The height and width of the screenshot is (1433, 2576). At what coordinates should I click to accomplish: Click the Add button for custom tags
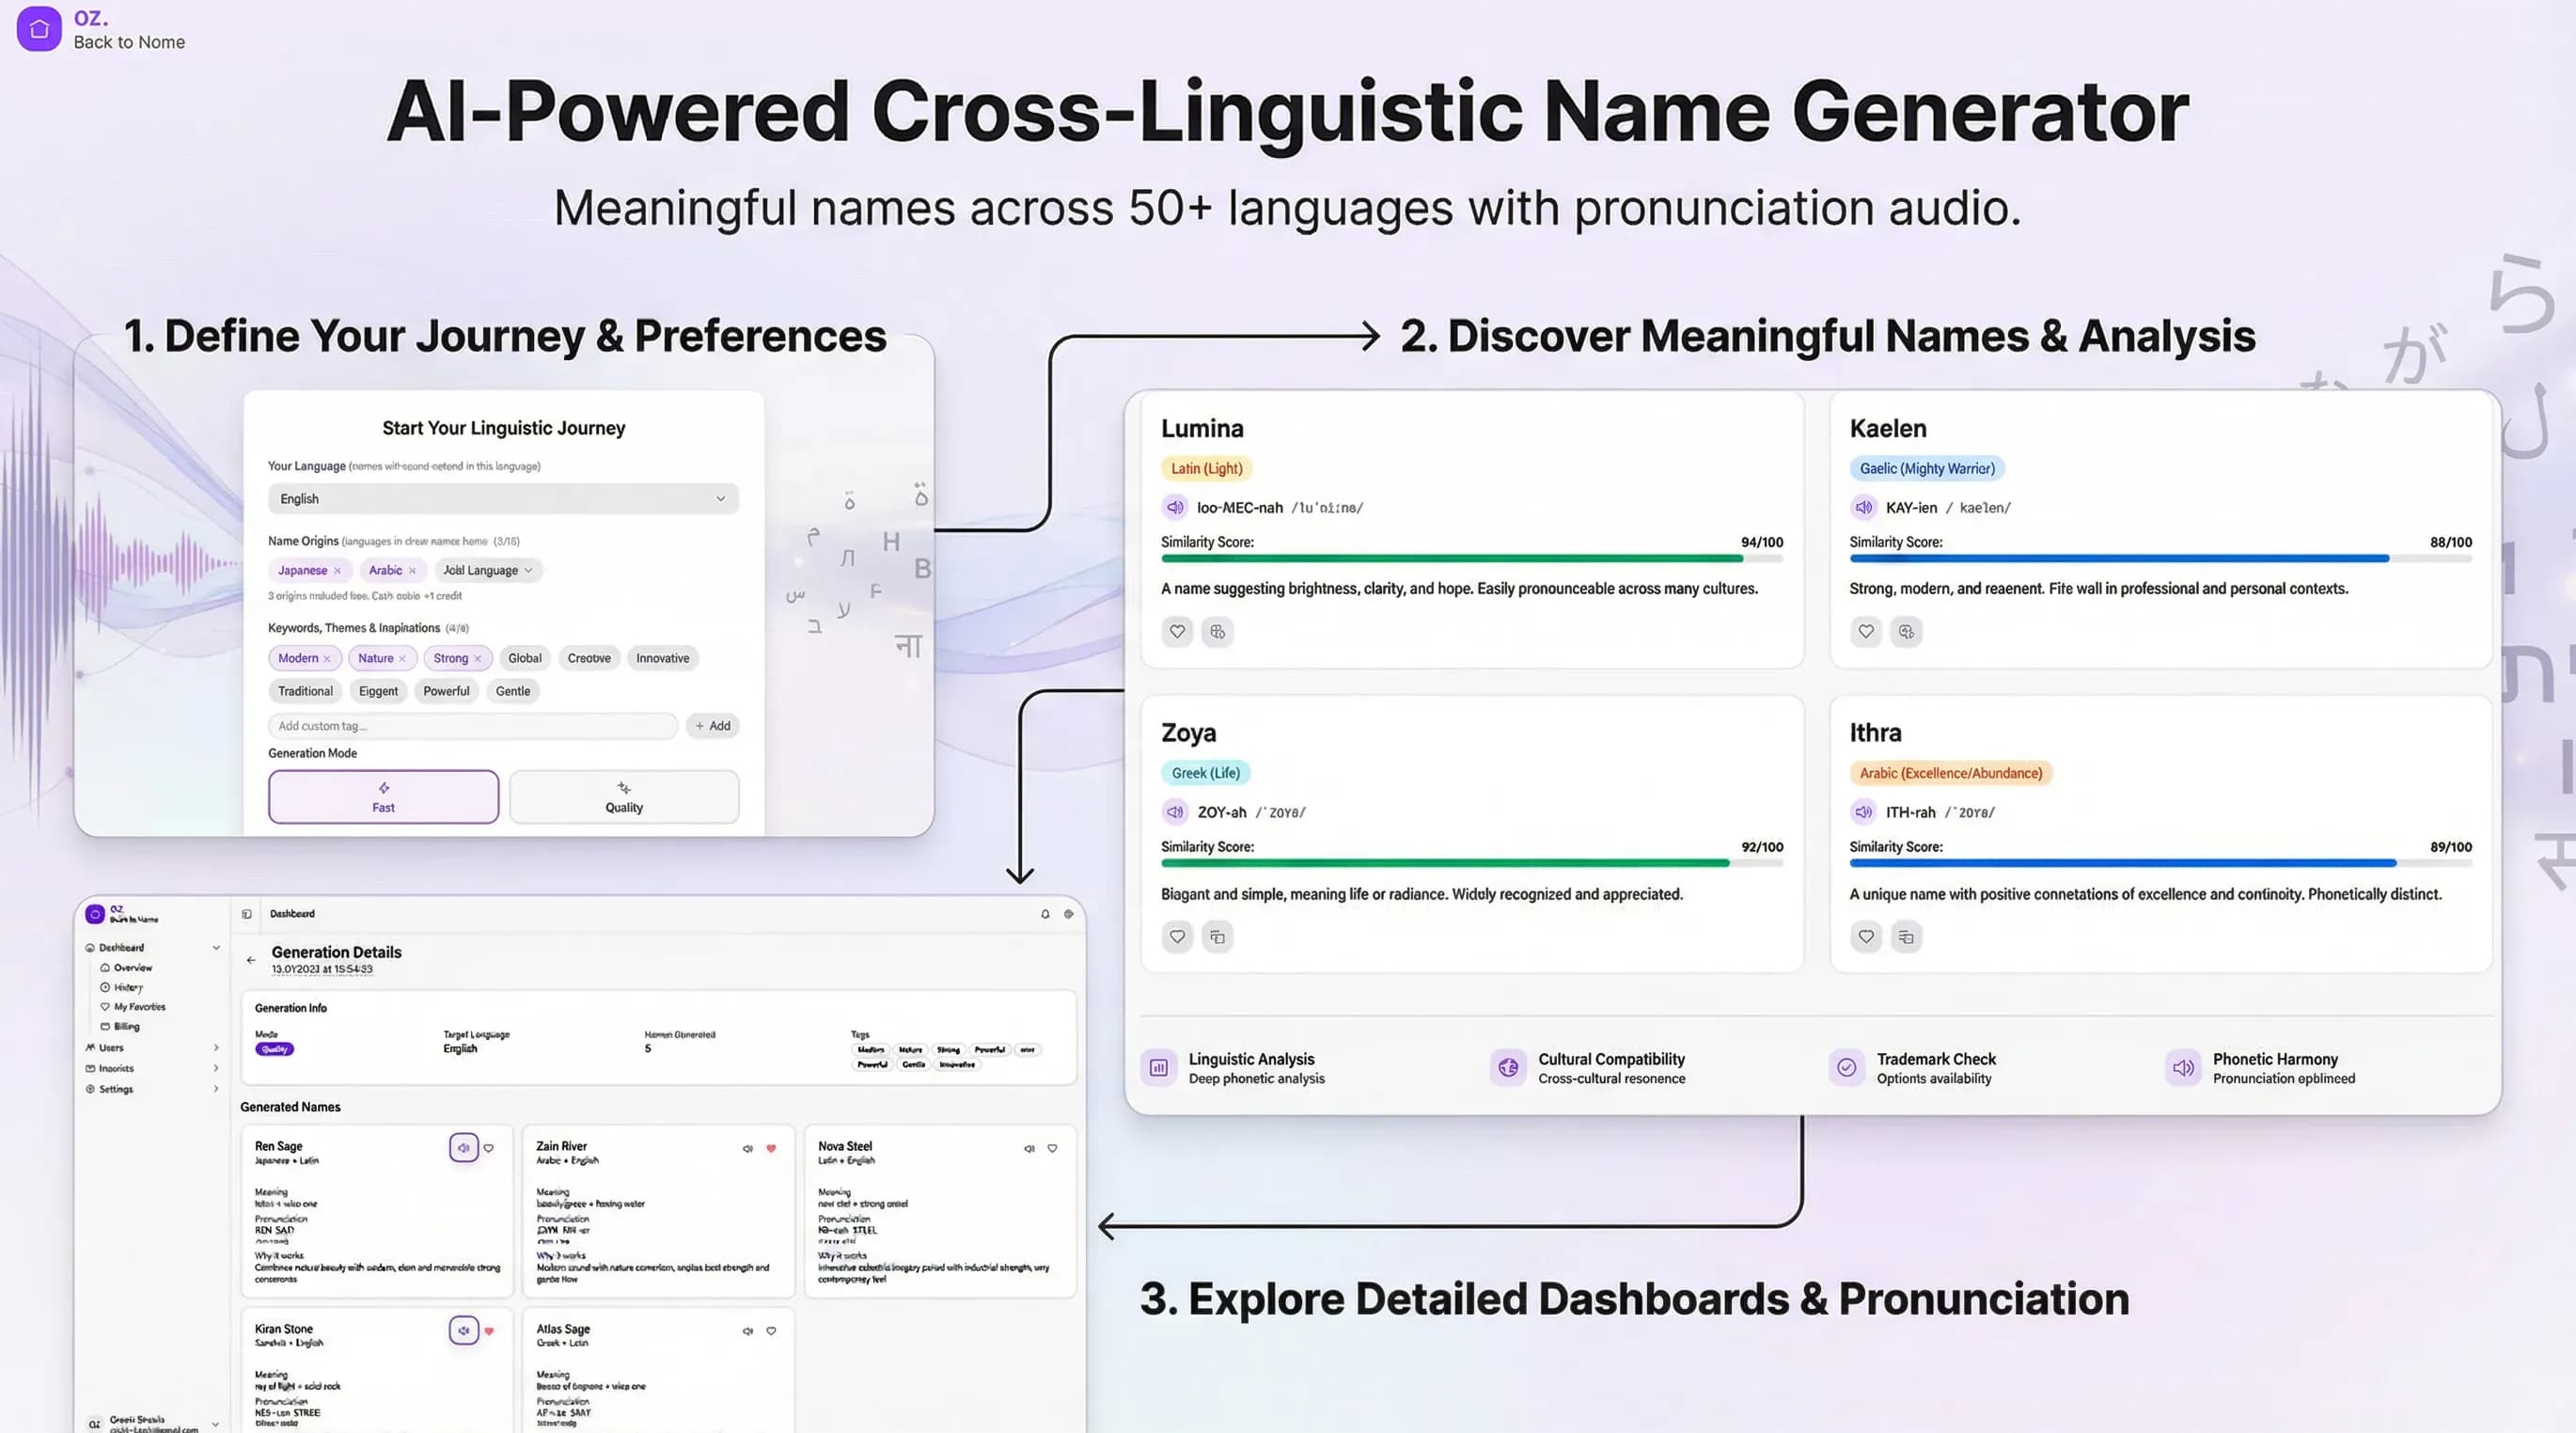[x=712, y=726]
